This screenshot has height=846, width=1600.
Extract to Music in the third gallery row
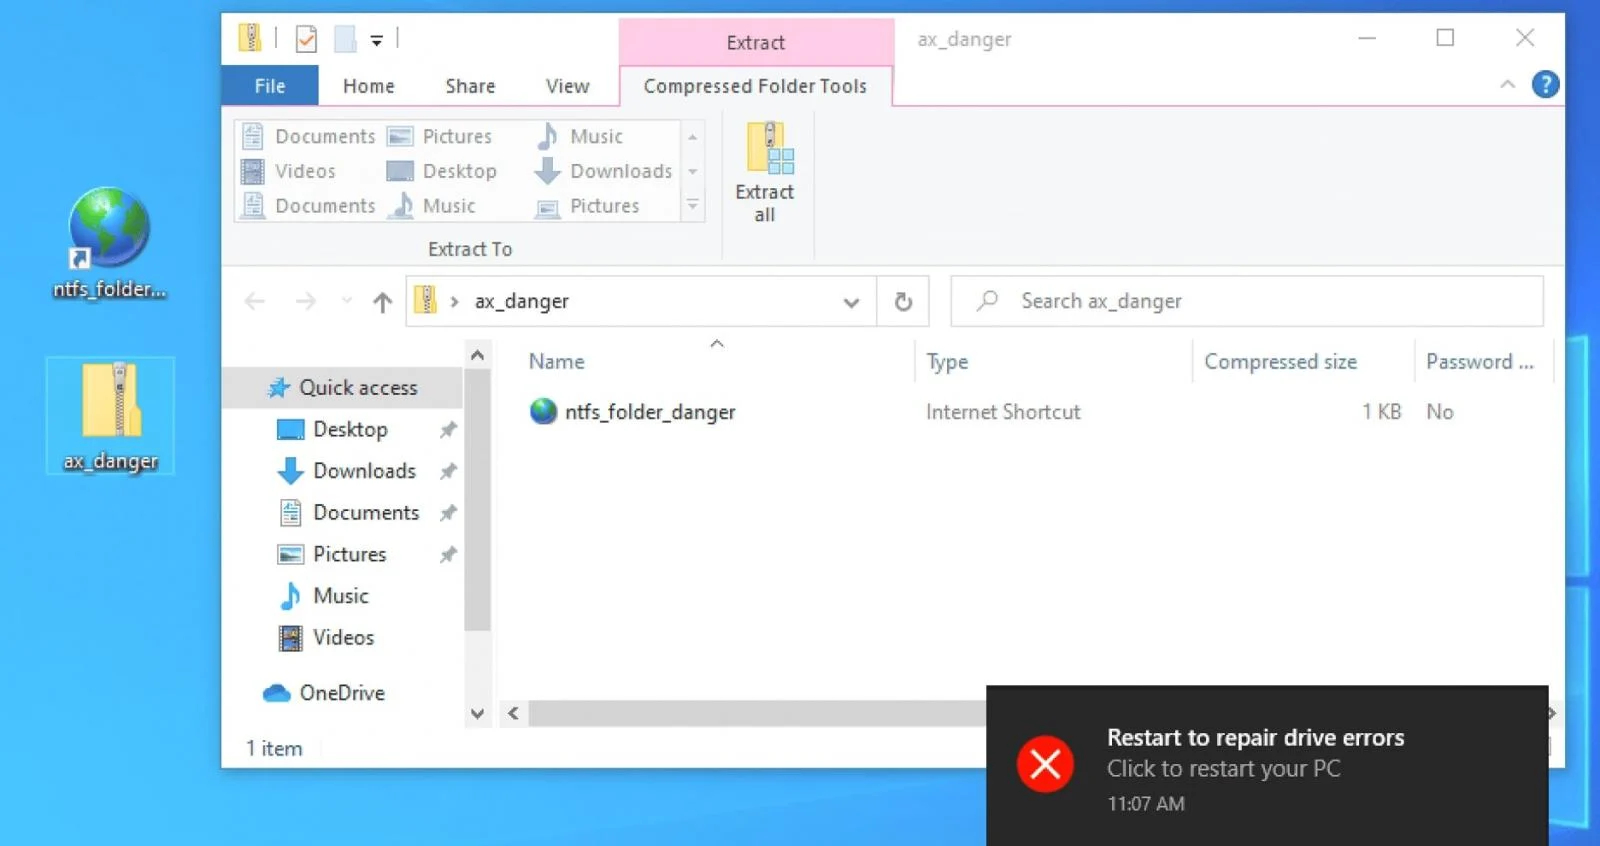coord(432,206)
